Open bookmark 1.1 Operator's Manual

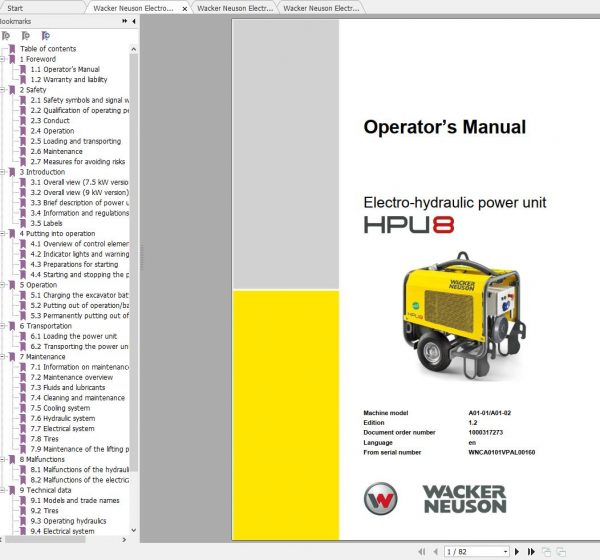(x=65, y=69)
